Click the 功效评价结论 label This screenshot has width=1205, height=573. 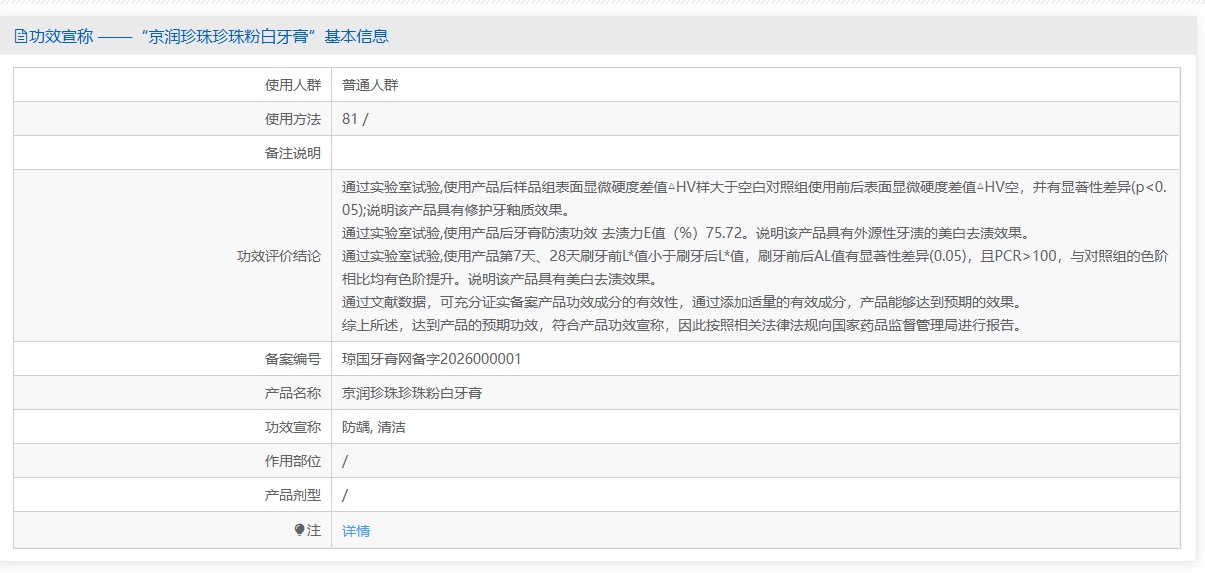(x=279, y=256)
